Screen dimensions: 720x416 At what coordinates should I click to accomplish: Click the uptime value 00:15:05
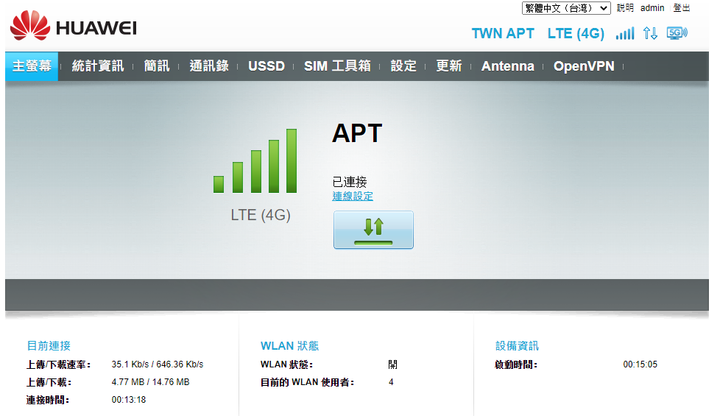click(x=640, y=365)
